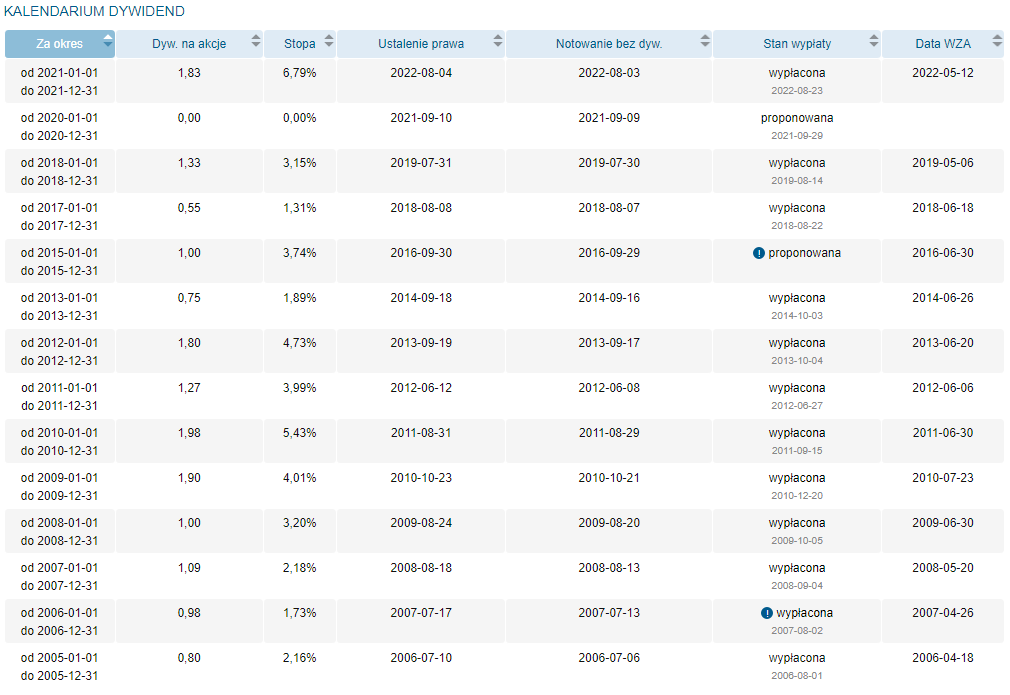Select payout date 2010-12-20

coord(797,497)
